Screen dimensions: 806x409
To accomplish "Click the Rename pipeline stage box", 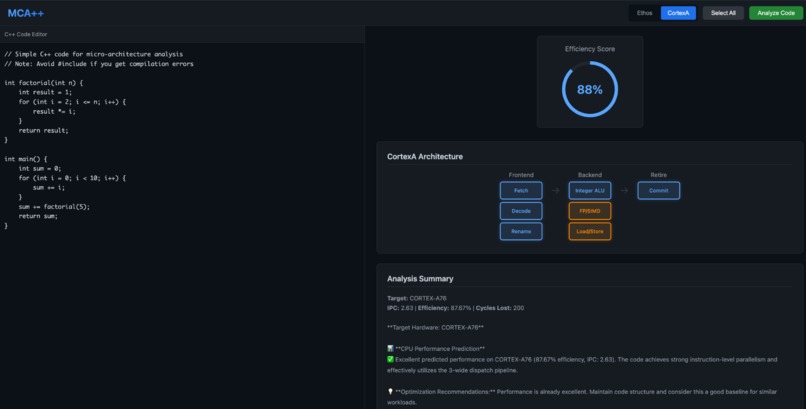I will click(521, 232).
